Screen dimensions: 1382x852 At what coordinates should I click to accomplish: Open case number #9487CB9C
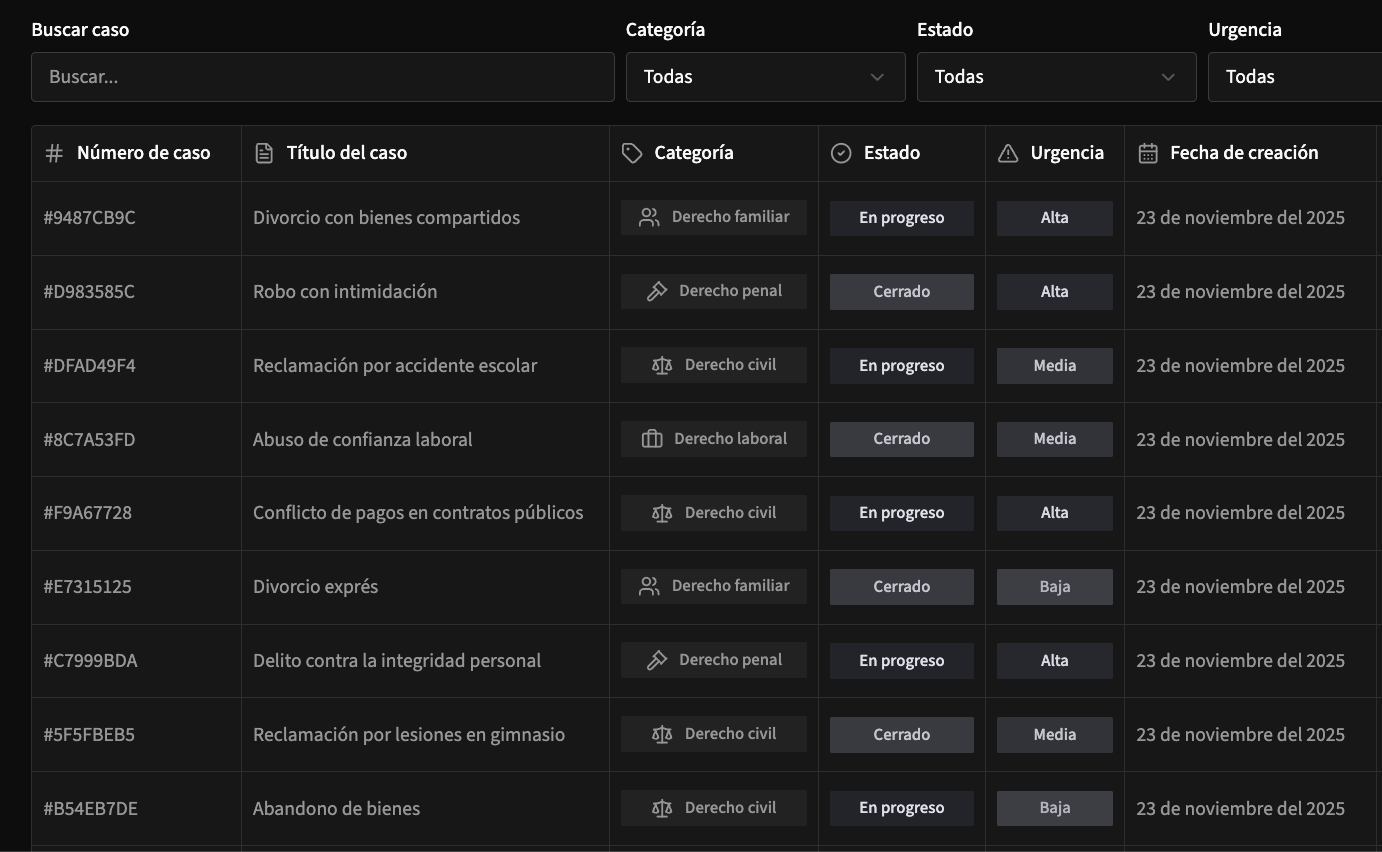pyautogui.click(x=90, y=218)
